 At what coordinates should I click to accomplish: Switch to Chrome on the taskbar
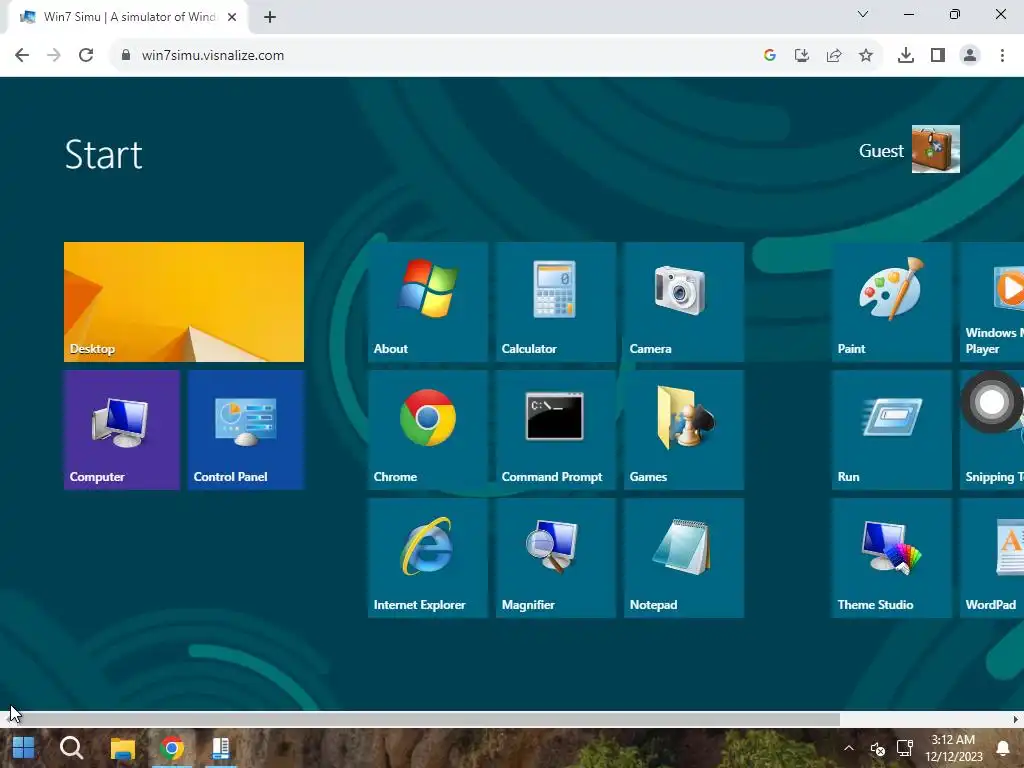172,748
